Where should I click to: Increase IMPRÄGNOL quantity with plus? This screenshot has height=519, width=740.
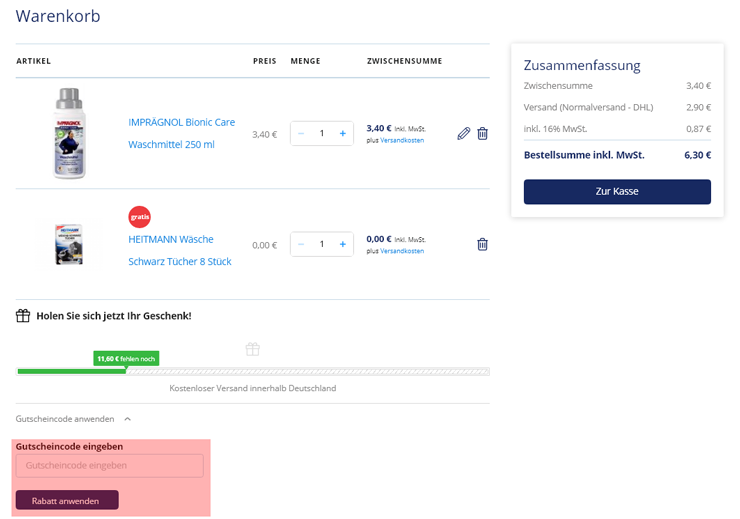click(x=343, y=134)
